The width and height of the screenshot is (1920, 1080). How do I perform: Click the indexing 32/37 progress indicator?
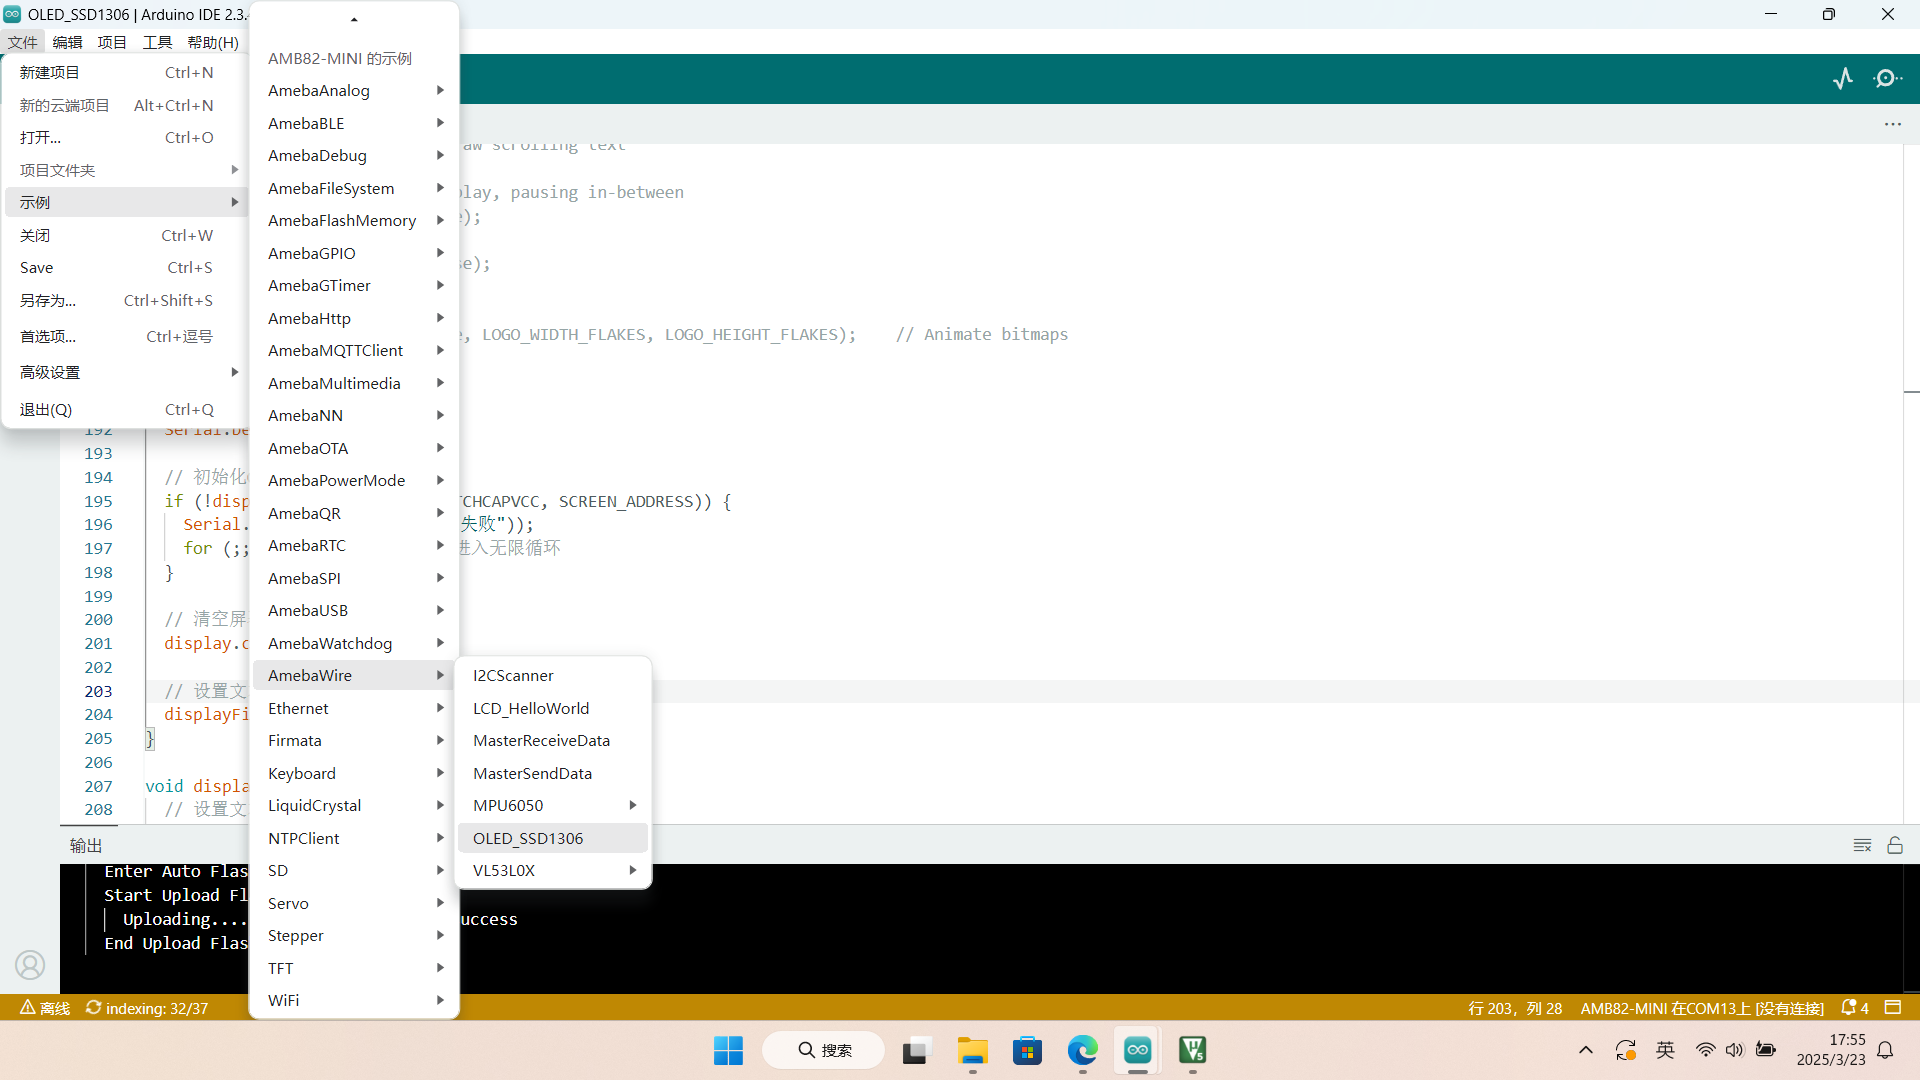(147, 1008)
